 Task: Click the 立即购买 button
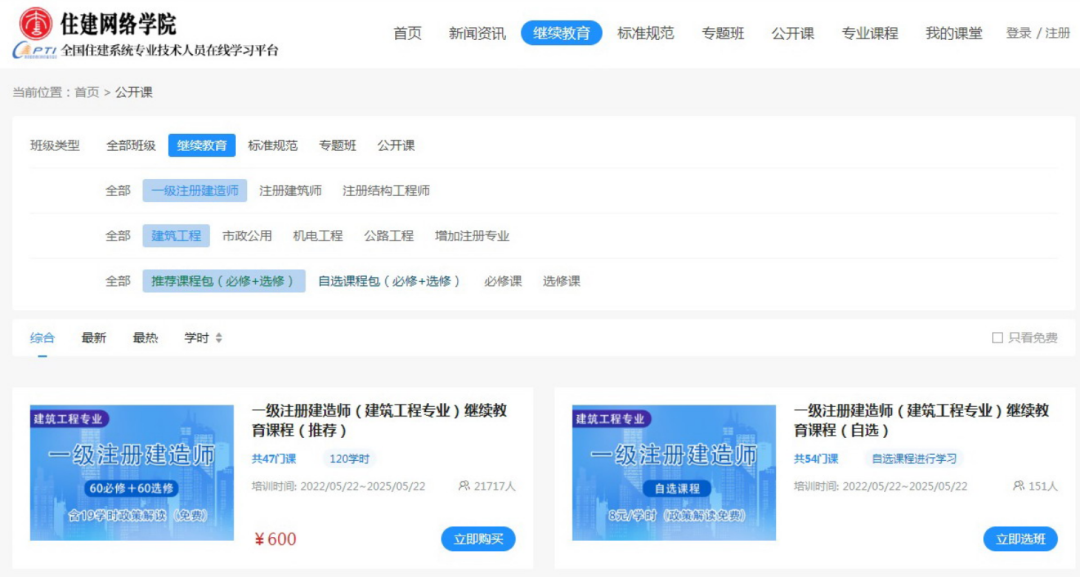tap(478, 538)
